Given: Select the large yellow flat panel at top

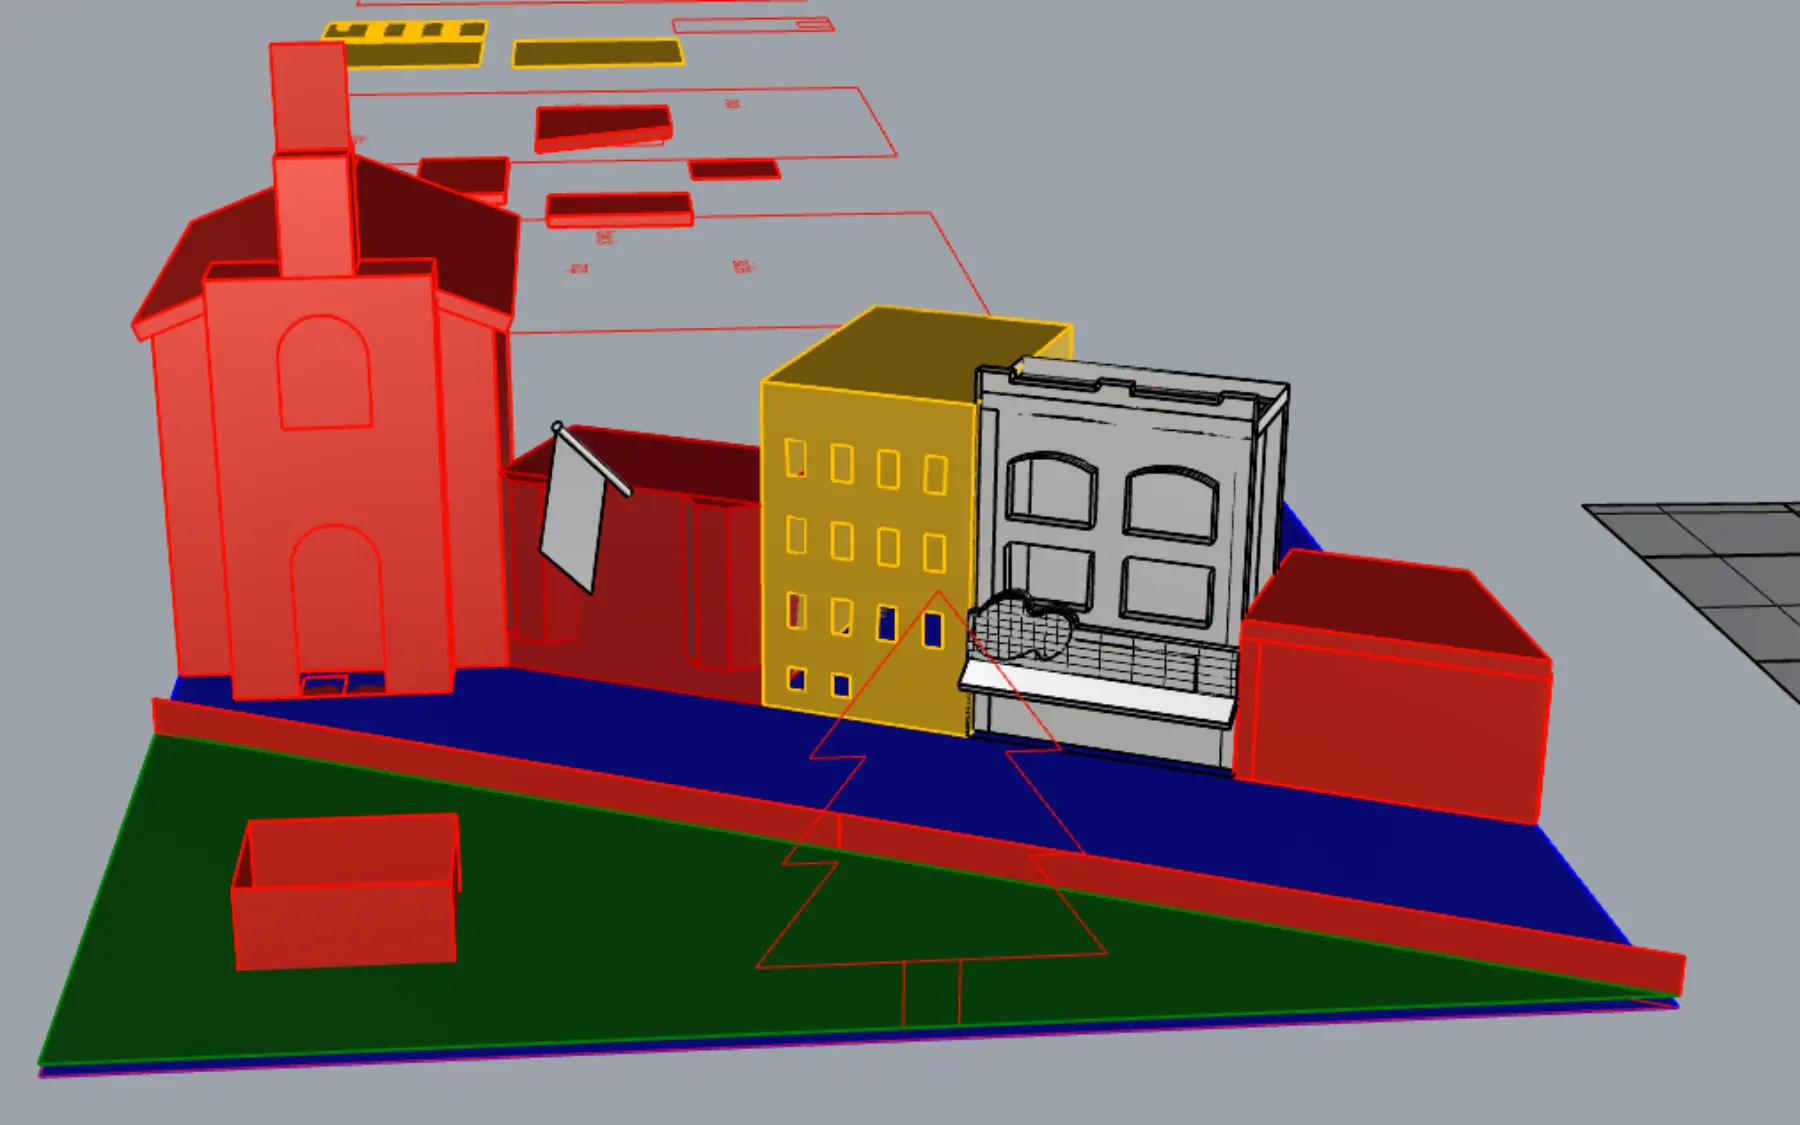Looking at the screenshot, I should pos(598,53).
